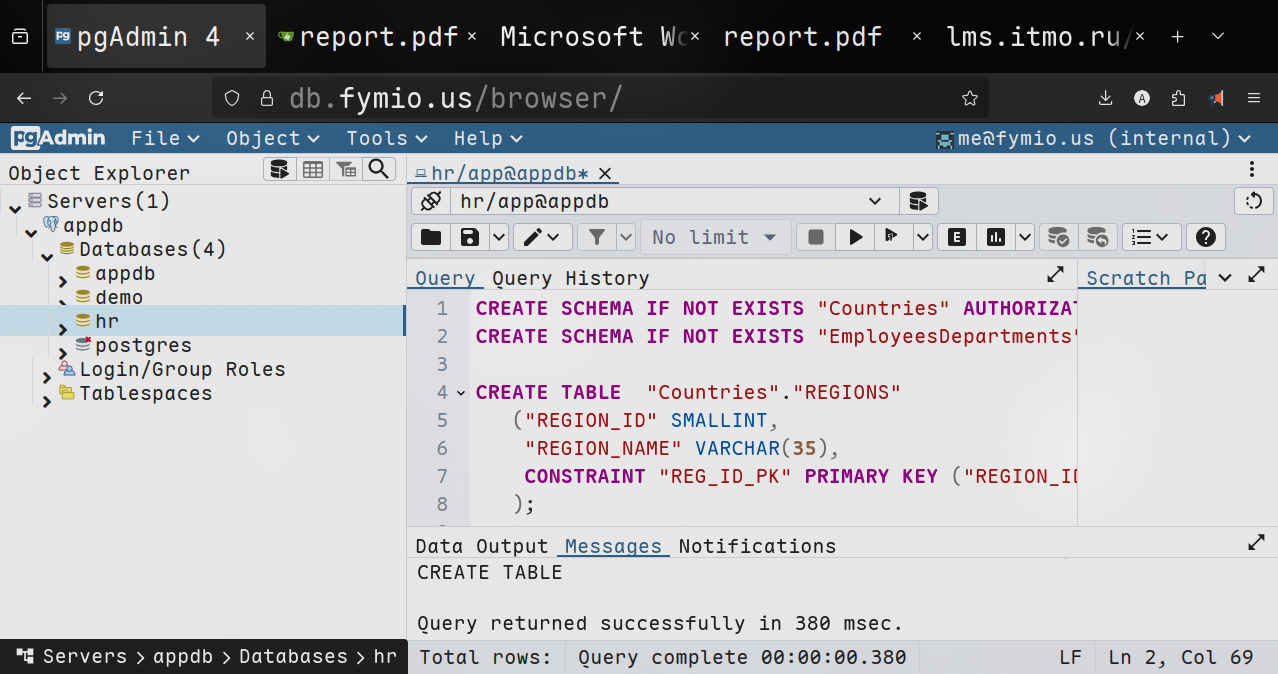Click the View Data table icon in Object Explorer
Viewport: 1278px width, 674px height.
pyautogui.click(x=313, y=169)
